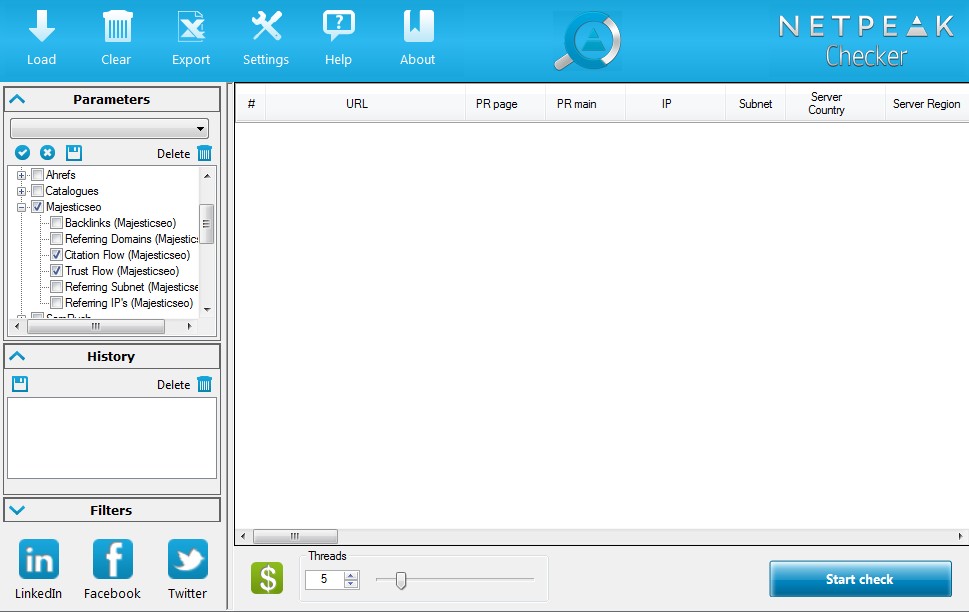Expand the Catalogues tree node
The image size is (969, 612).
pos(22,192)
